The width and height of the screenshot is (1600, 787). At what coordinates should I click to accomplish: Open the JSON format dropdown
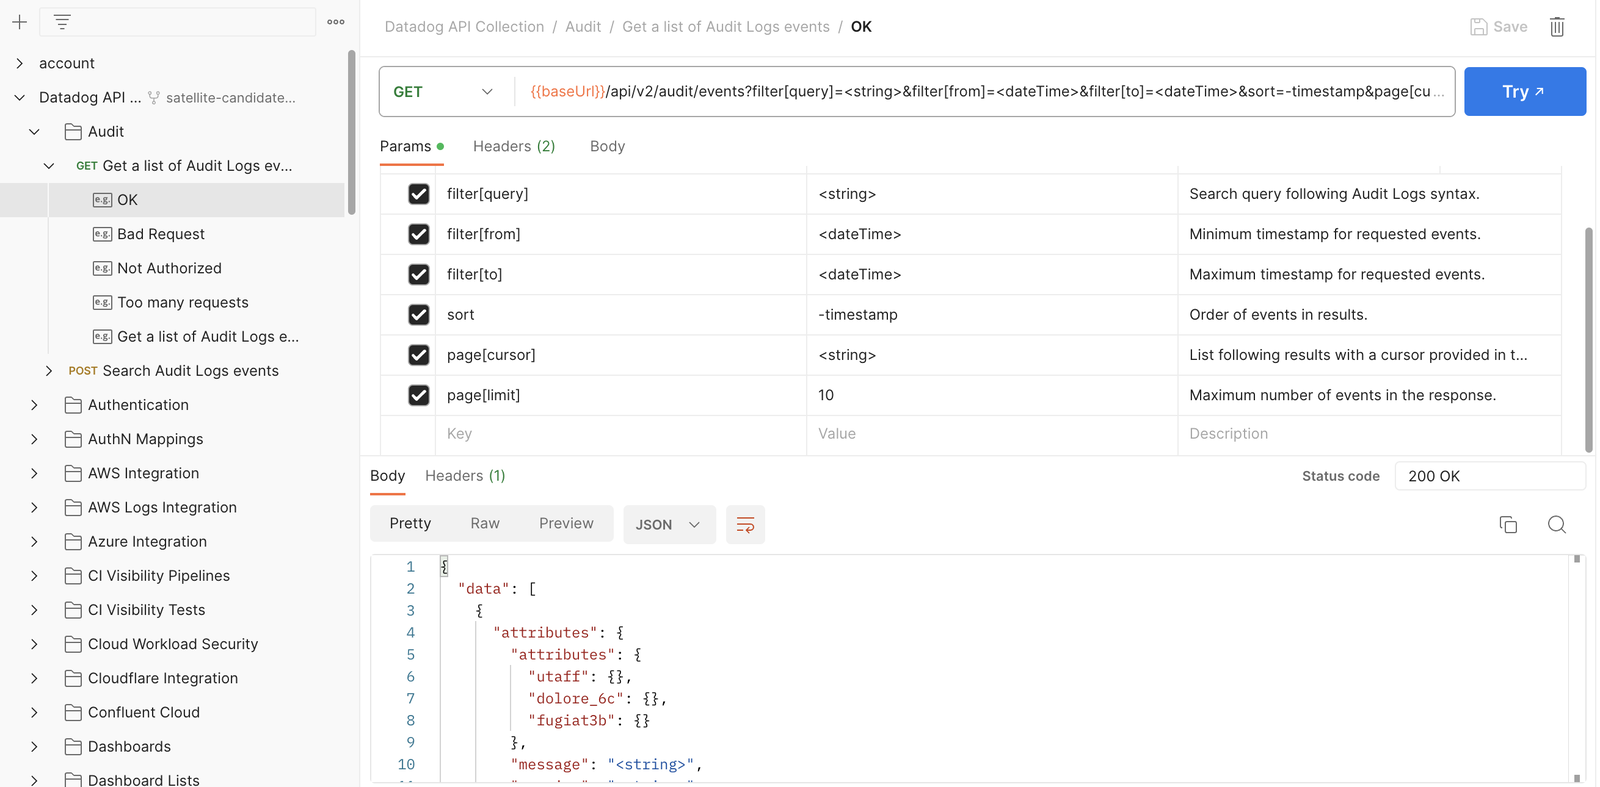tap(669, 525)
